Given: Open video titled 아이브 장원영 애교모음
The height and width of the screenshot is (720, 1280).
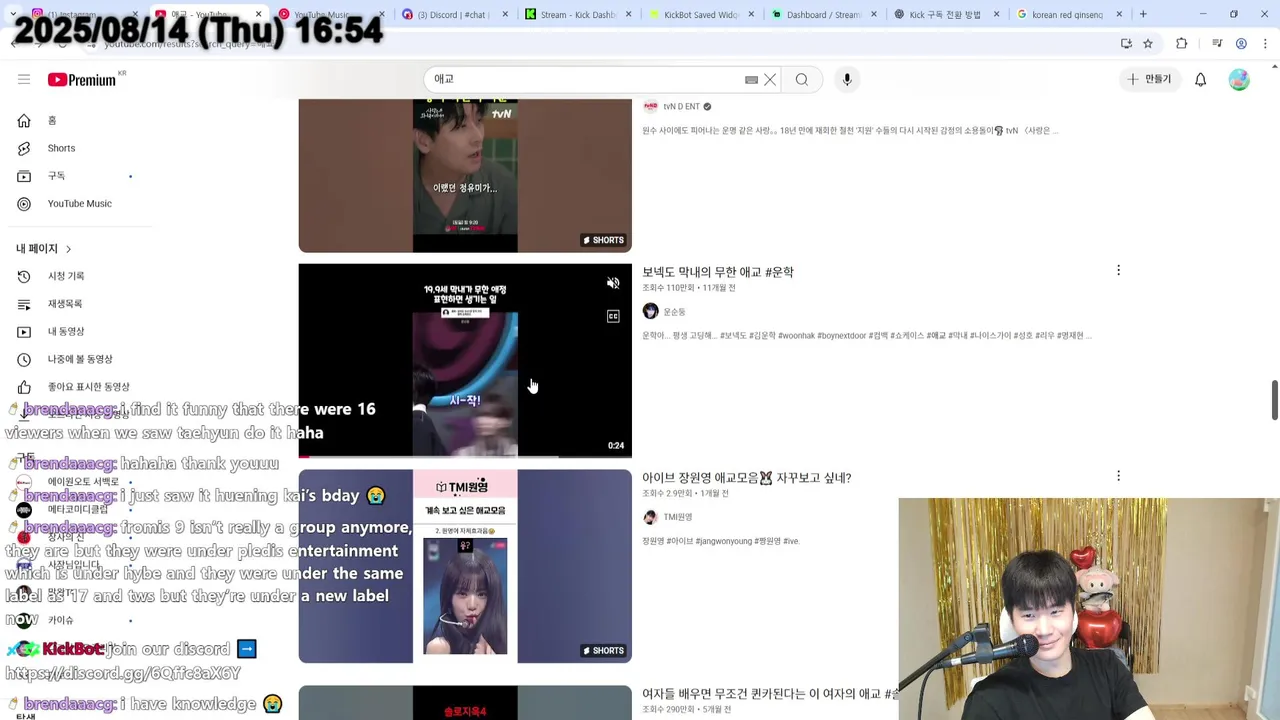Looking at the screenshot, I should pos(746,478).
